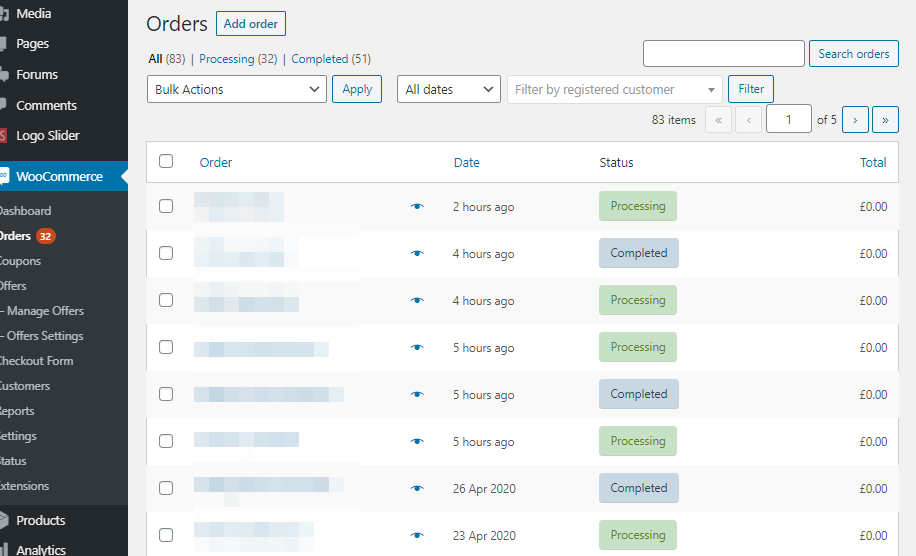Click the orders search text field

(723, 54)
